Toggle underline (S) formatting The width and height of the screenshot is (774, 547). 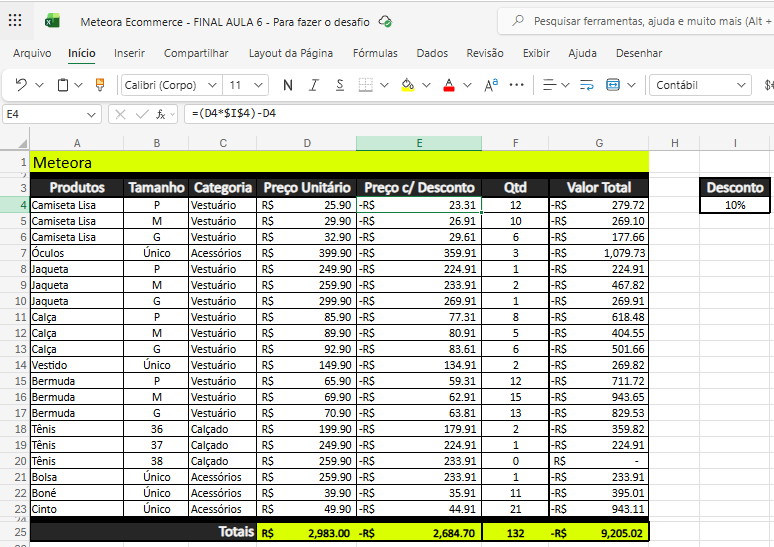(340, 85)
